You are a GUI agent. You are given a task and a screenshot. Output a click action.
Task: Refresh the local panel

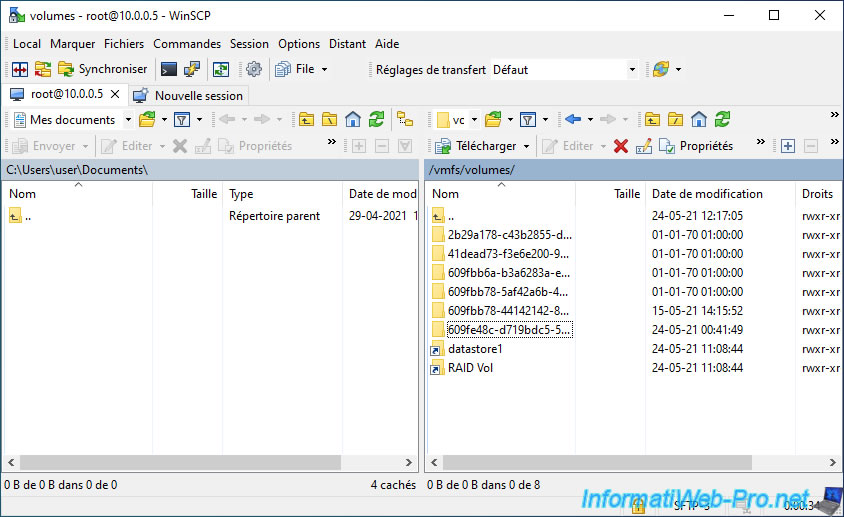coord(376,120)
